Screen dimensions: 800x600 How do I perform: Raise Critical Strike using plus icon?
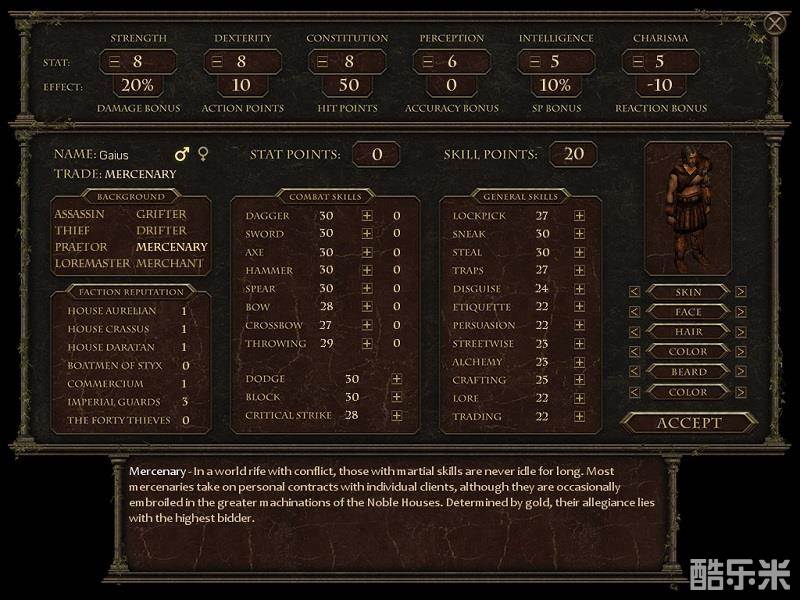pyautogui.click(x=397, y=415)
